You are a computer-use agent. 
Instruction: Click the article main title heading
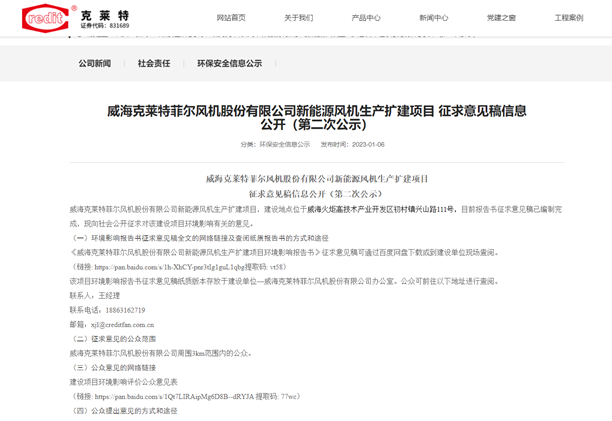coord(317,118)
